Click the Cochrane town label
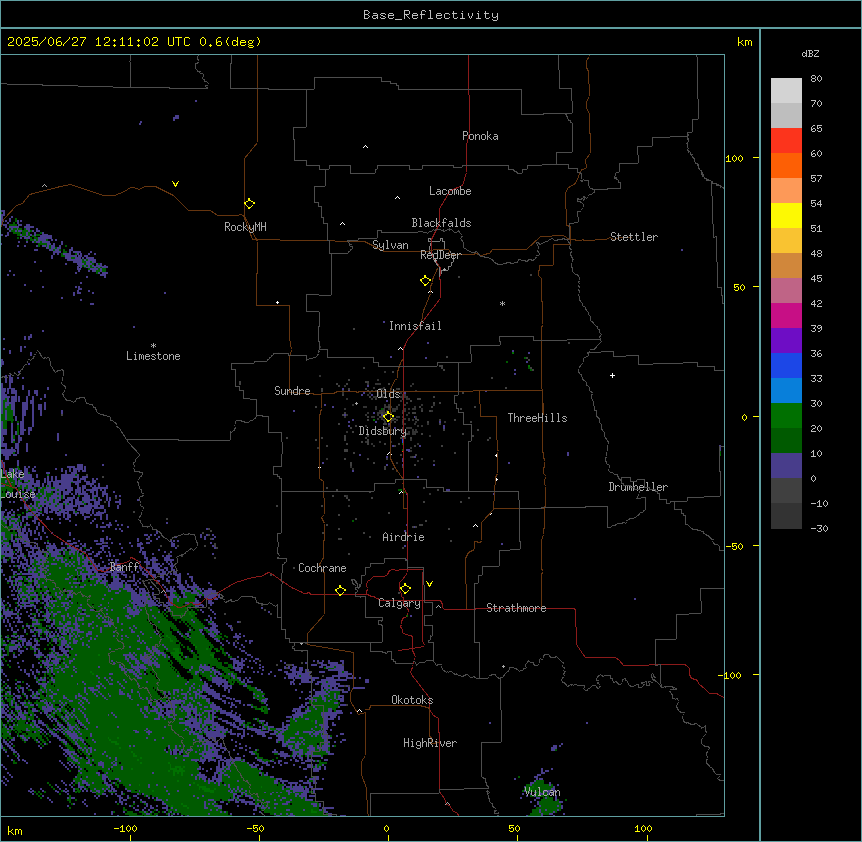The height and width of the screenshot is (842, 862). coord(322,568)
